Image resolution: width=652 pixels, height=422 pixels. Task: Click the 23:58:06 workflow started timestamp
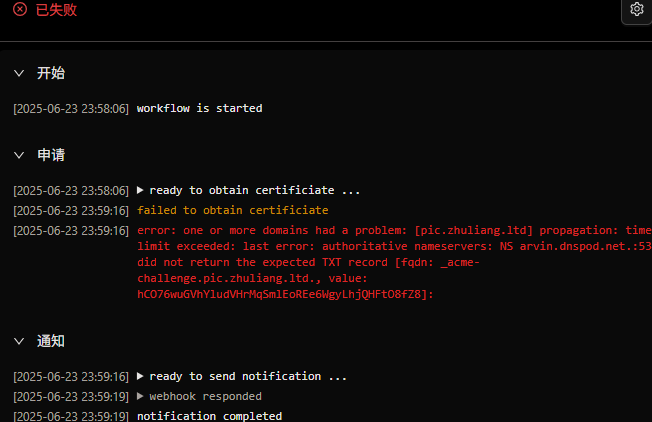[x=71, y=109]
